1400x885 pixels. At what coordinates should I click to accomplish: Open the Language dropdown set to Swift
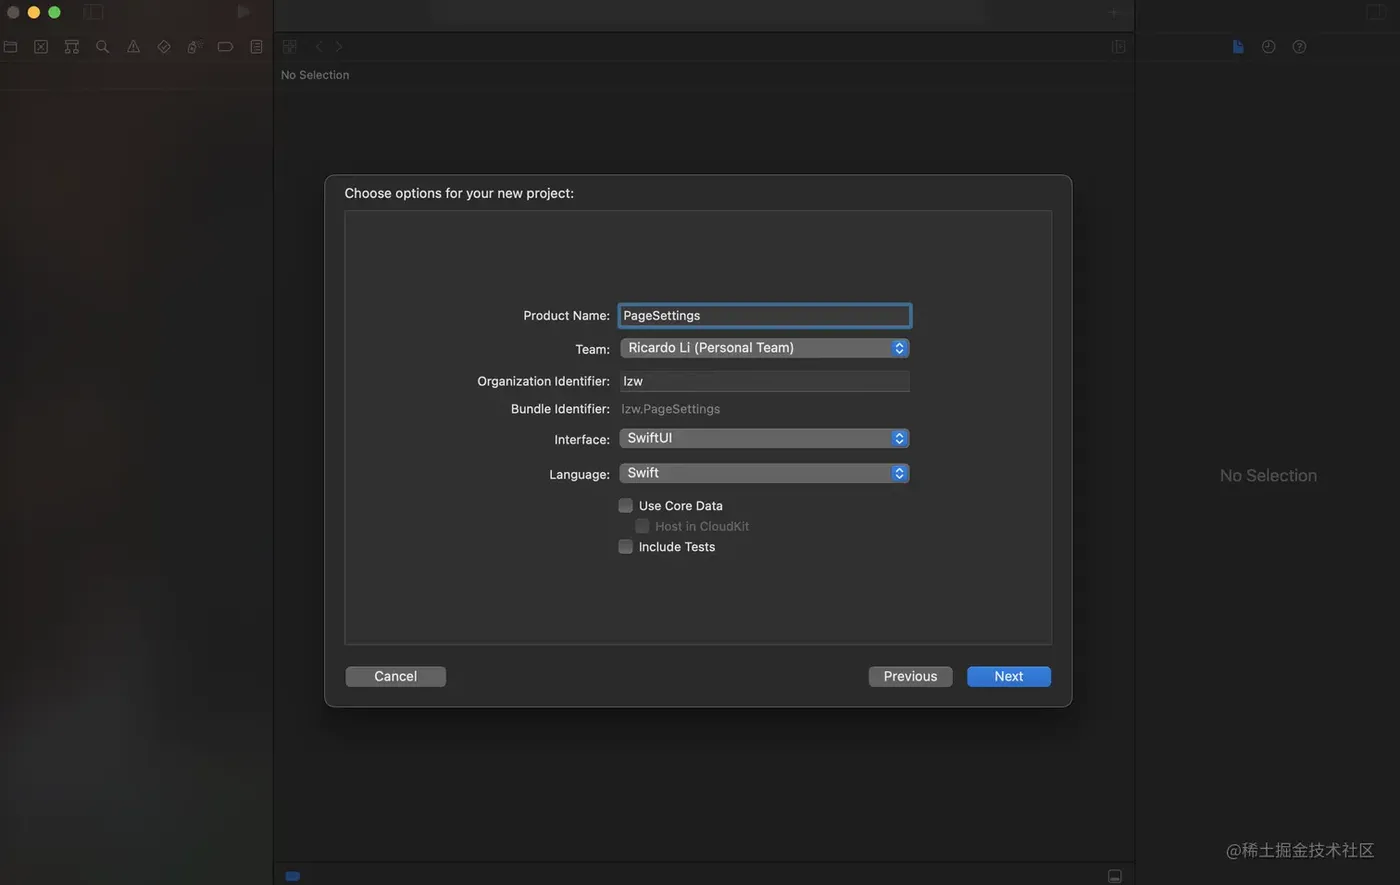tap(764, 473)
